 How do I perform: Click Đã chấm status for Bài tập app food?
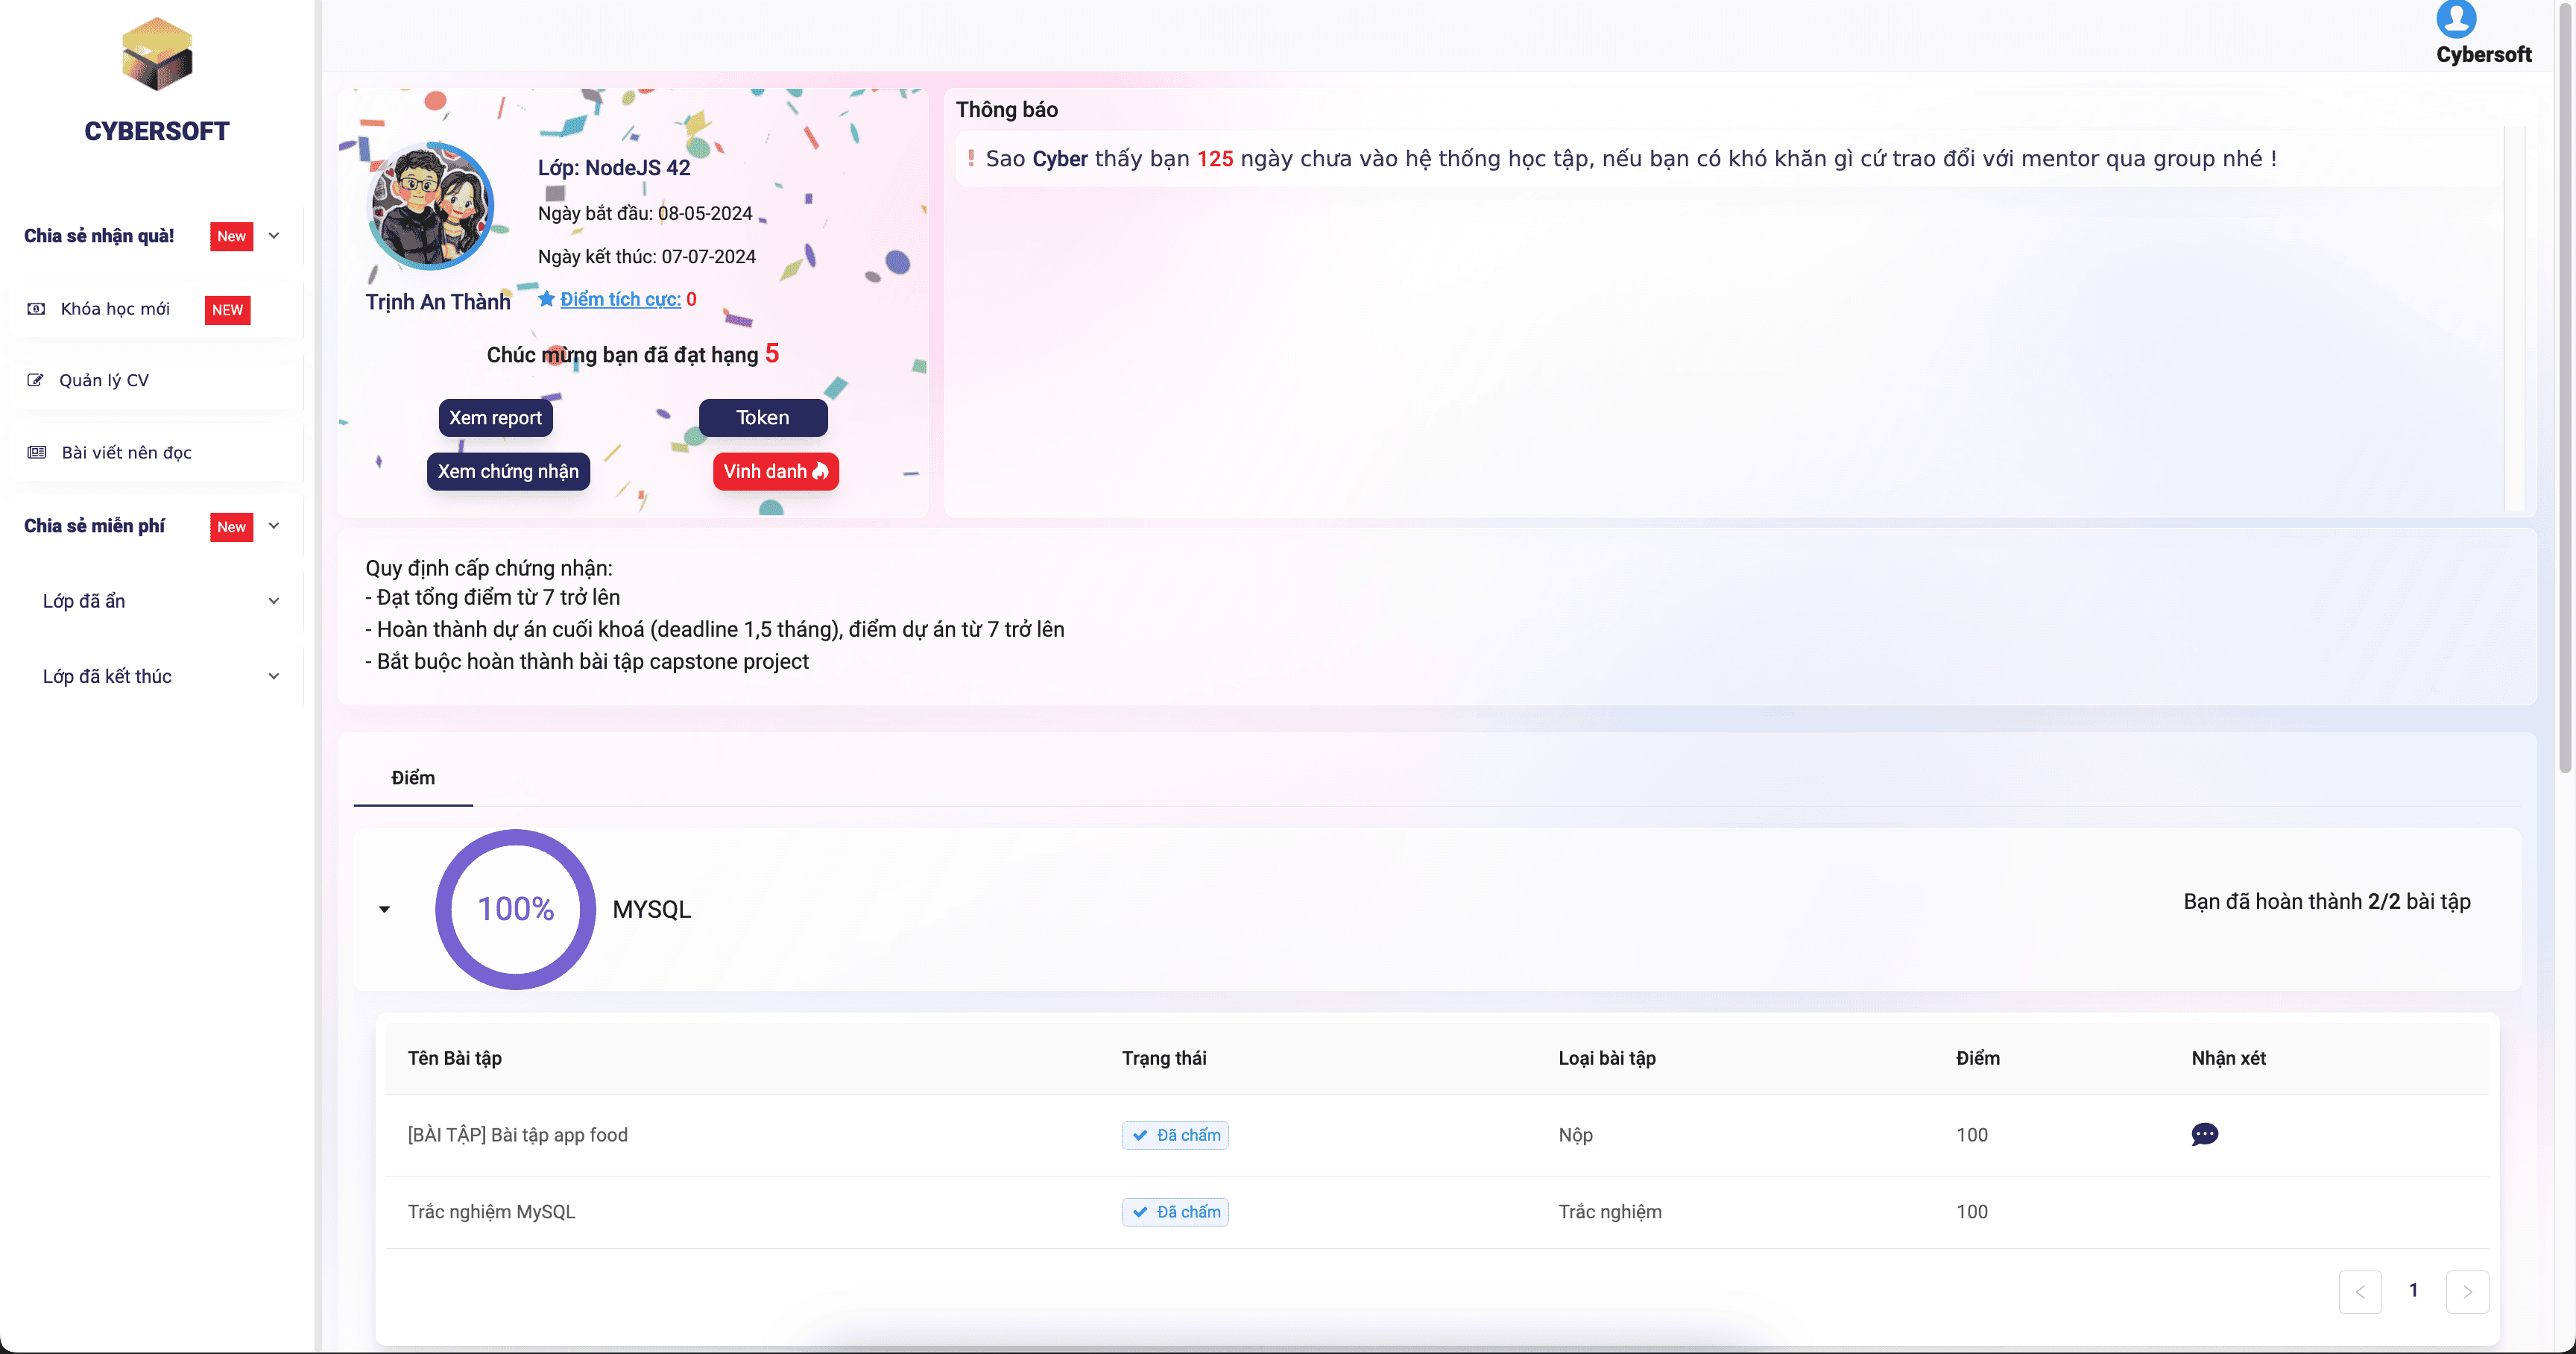point(1175,1135)
